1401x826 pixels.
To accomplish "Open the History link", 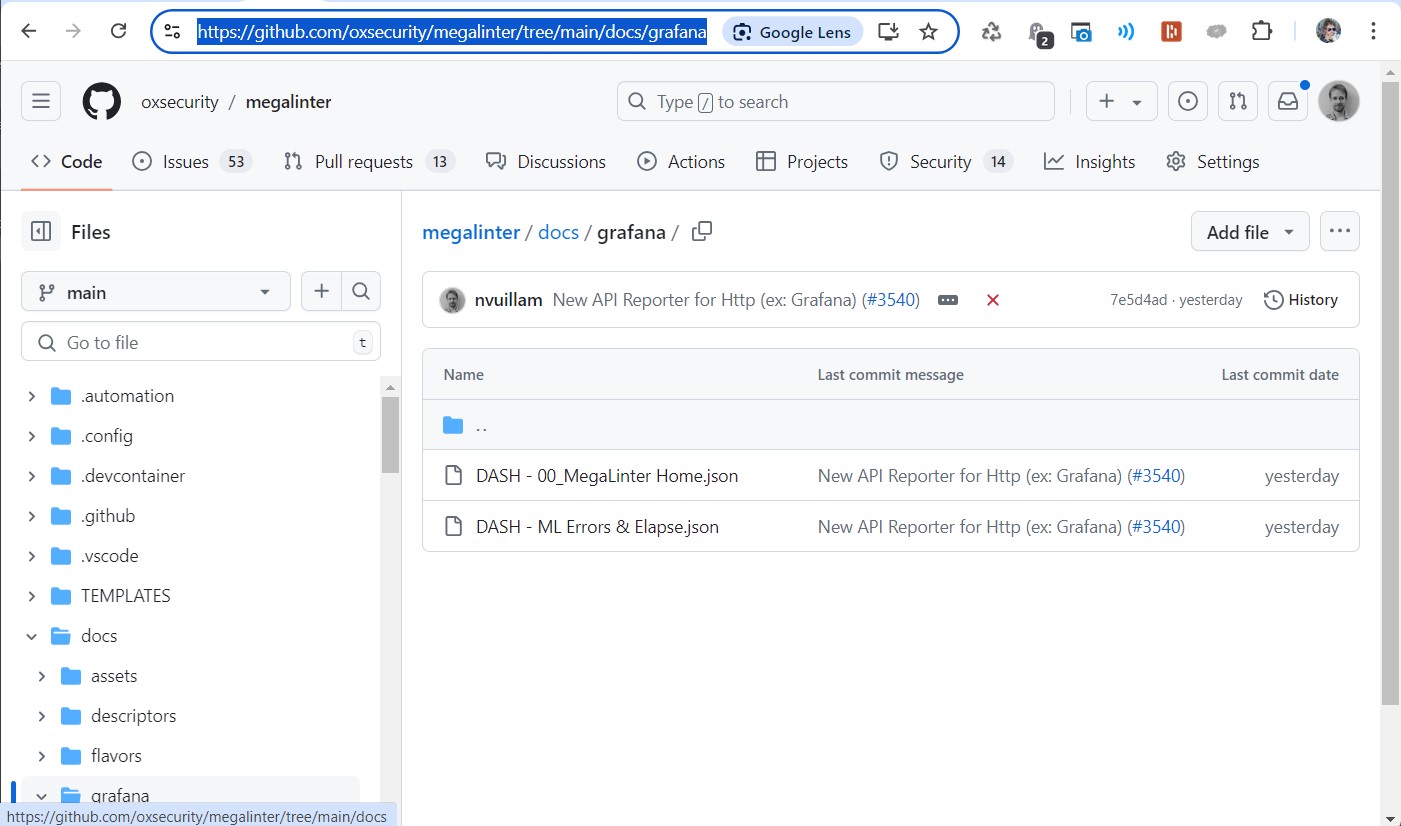I will 1300,300.
